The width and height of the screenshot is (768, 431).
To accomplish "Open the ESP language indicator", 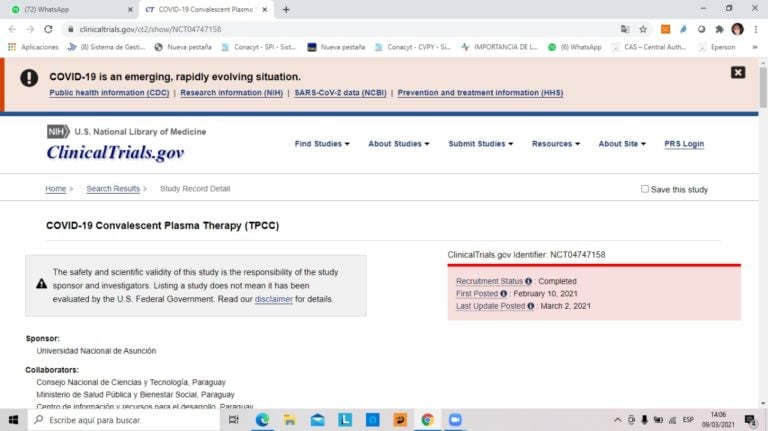I will (x=688, y=420).
